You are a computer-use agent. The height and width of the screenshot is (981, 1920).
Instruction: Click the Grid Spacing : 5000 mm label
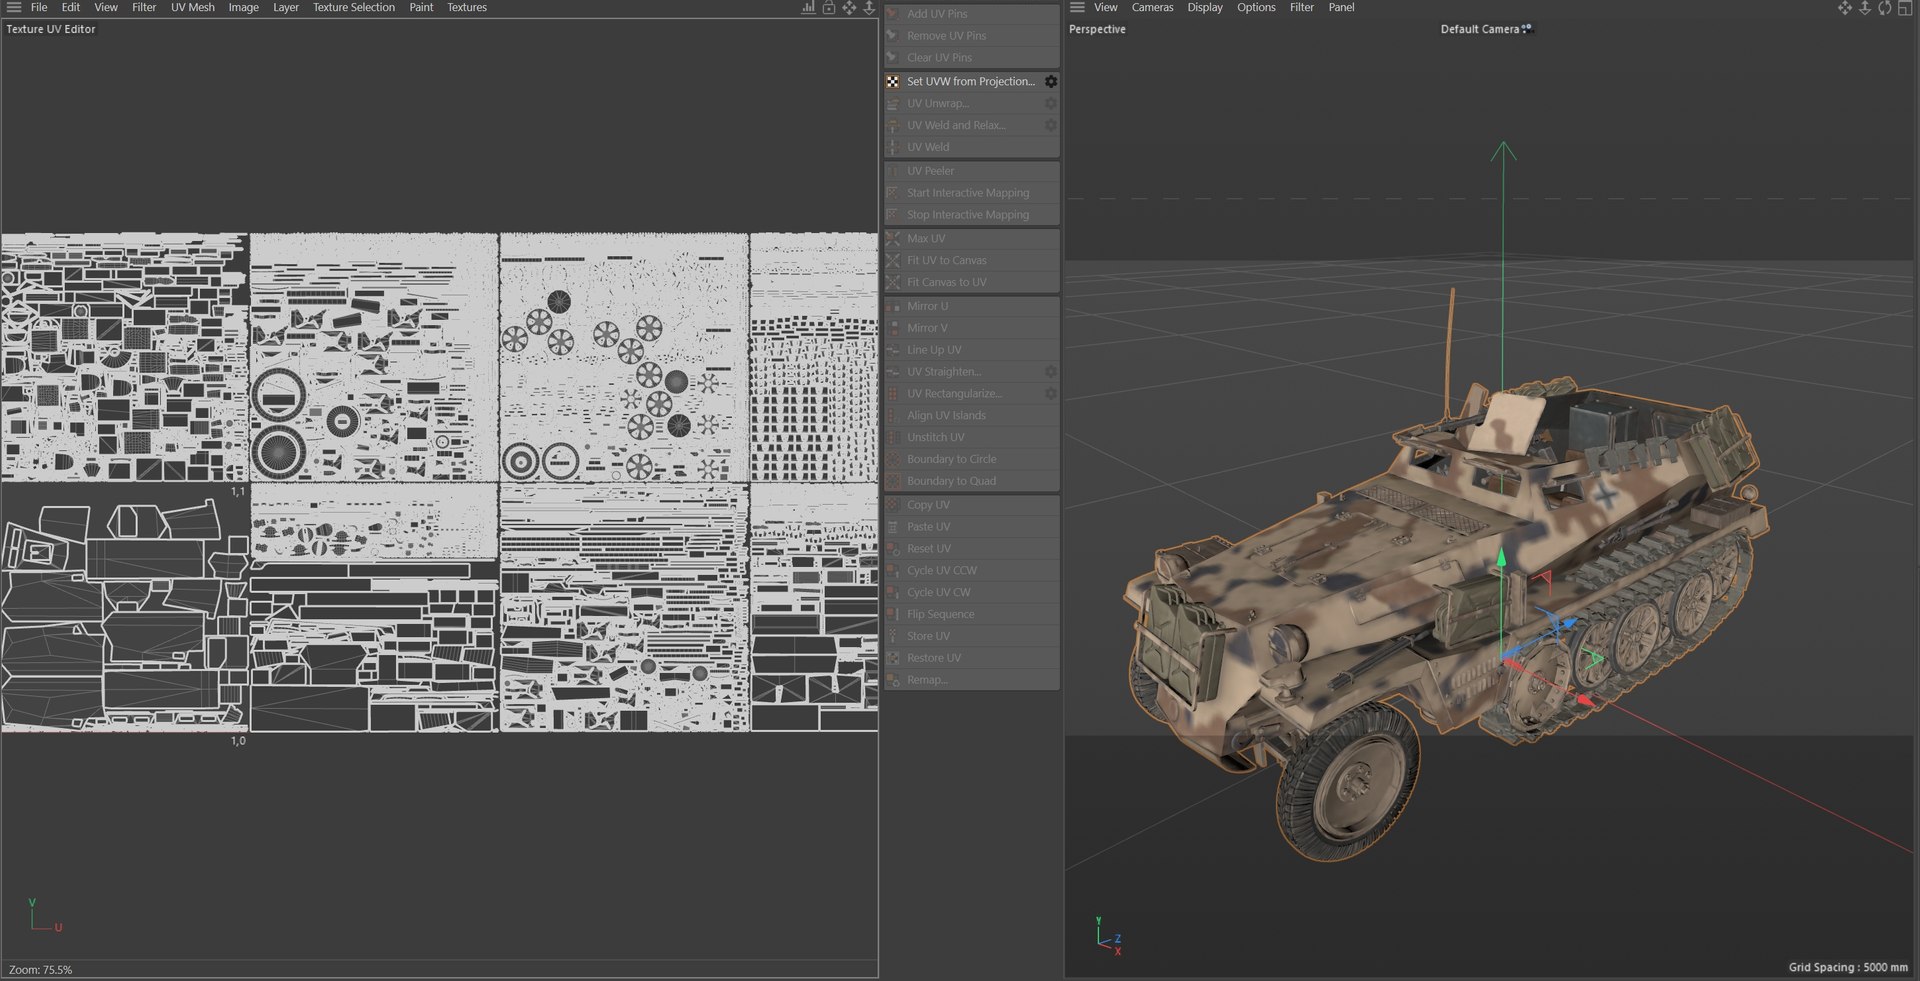(1848, 967)
